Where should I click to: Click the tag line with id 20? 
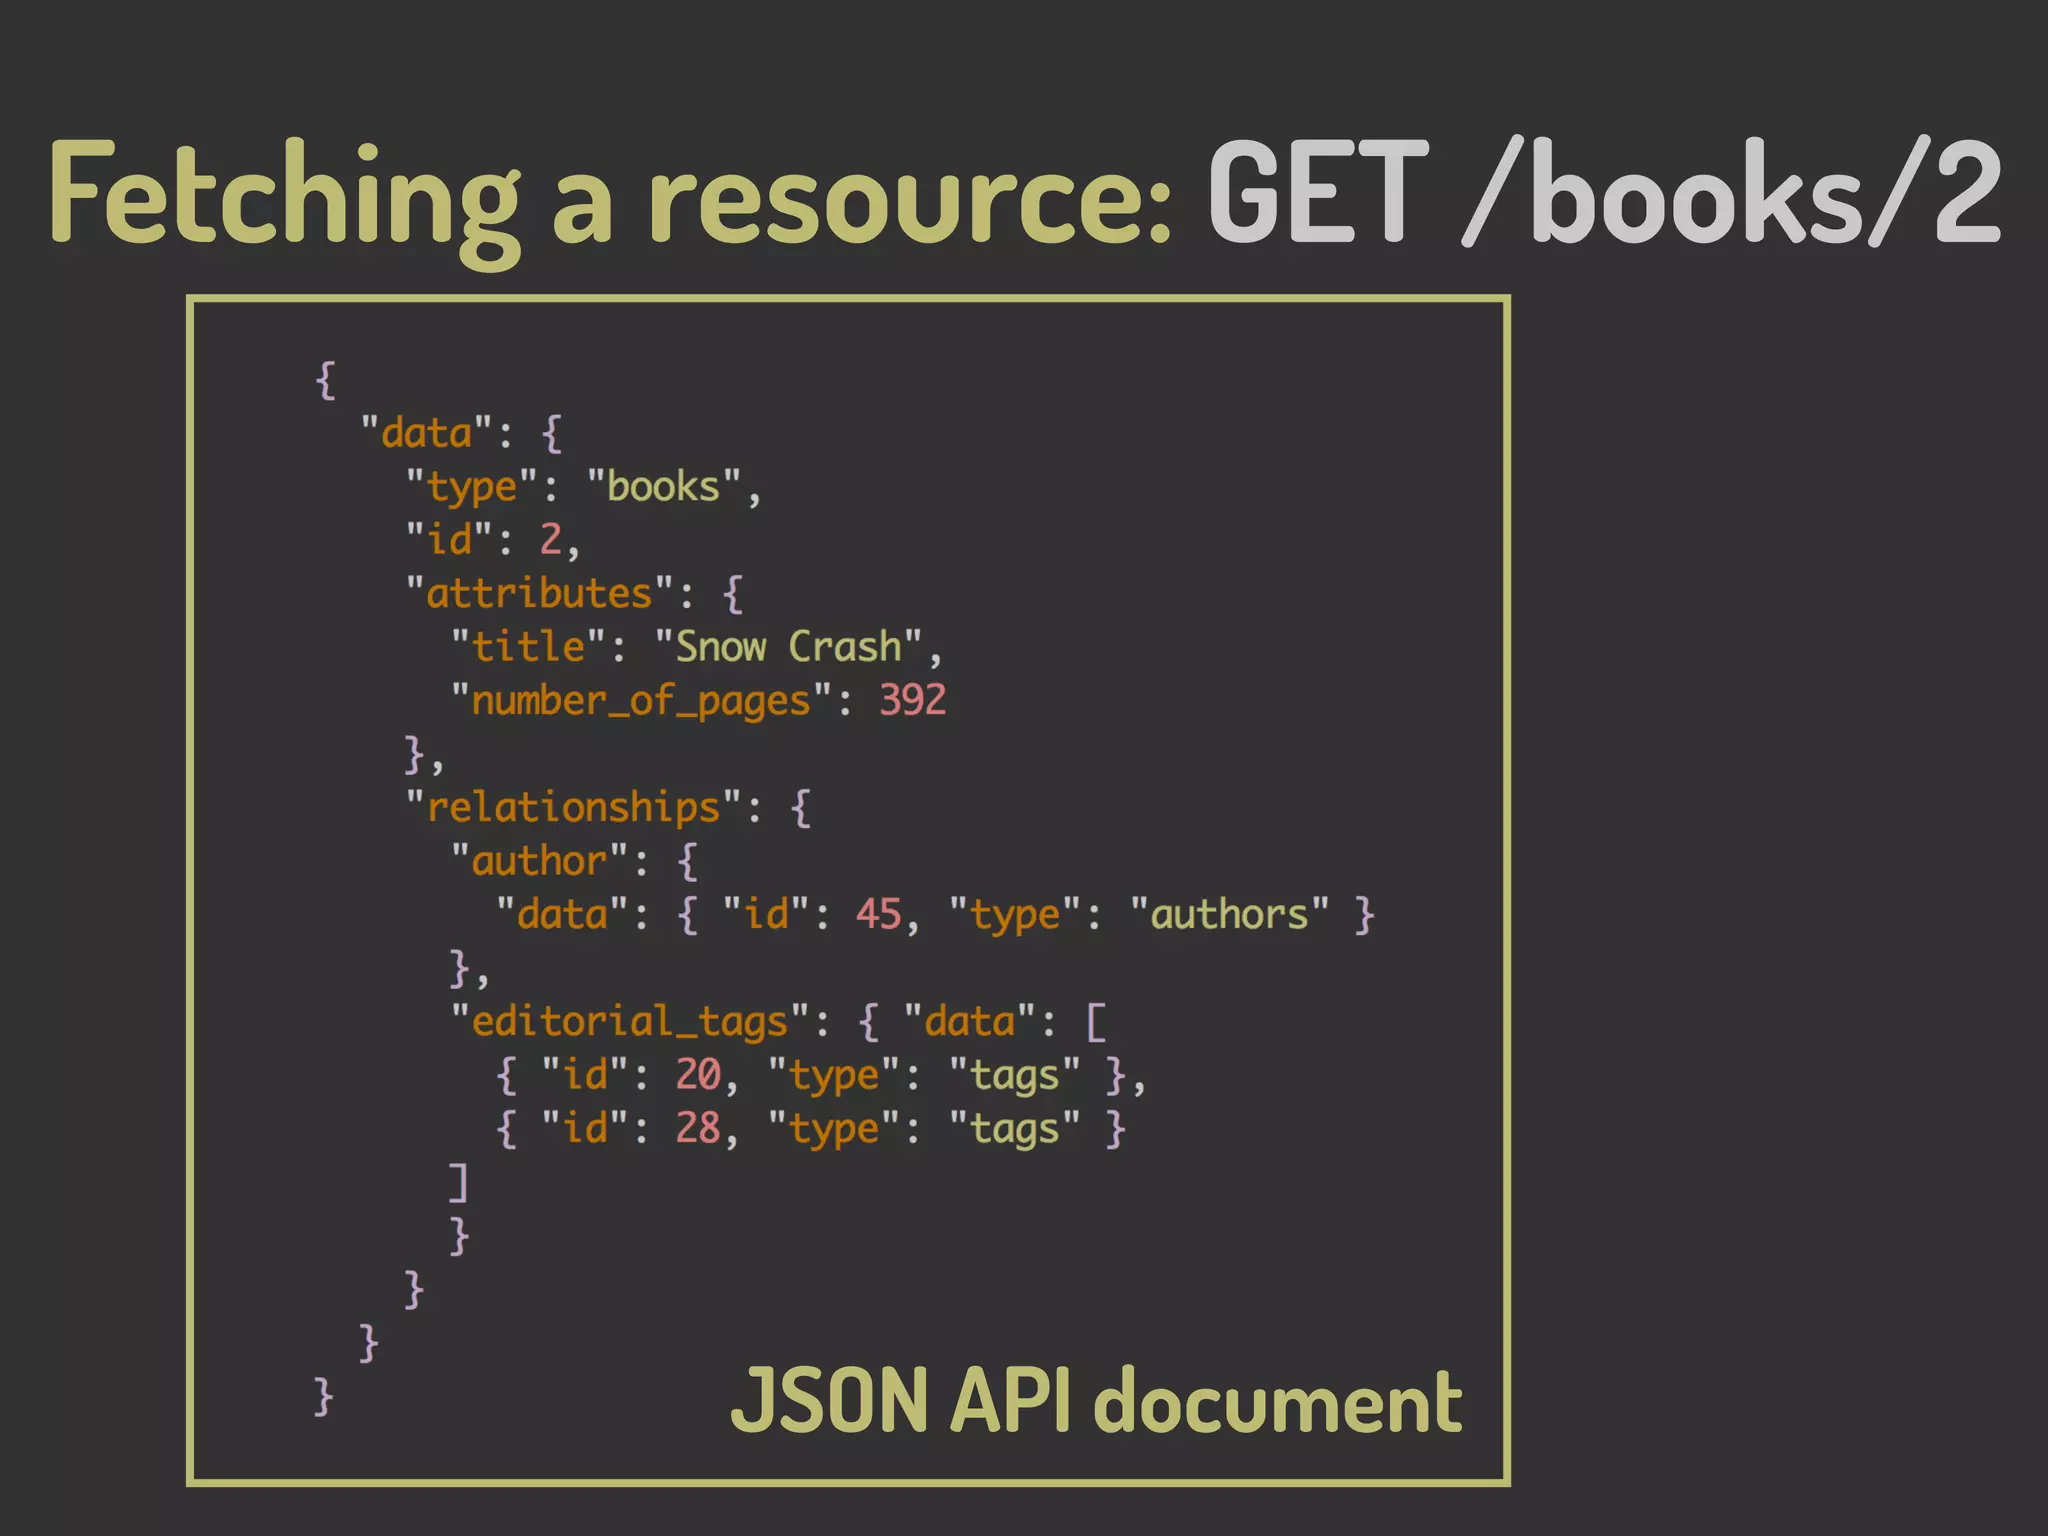(821, 1076)
